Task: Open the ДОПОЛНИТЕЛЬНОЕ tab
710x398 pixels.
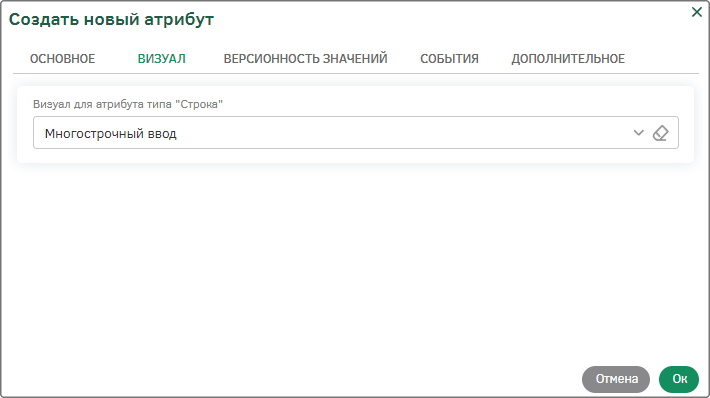Action: tap(568, 59)
